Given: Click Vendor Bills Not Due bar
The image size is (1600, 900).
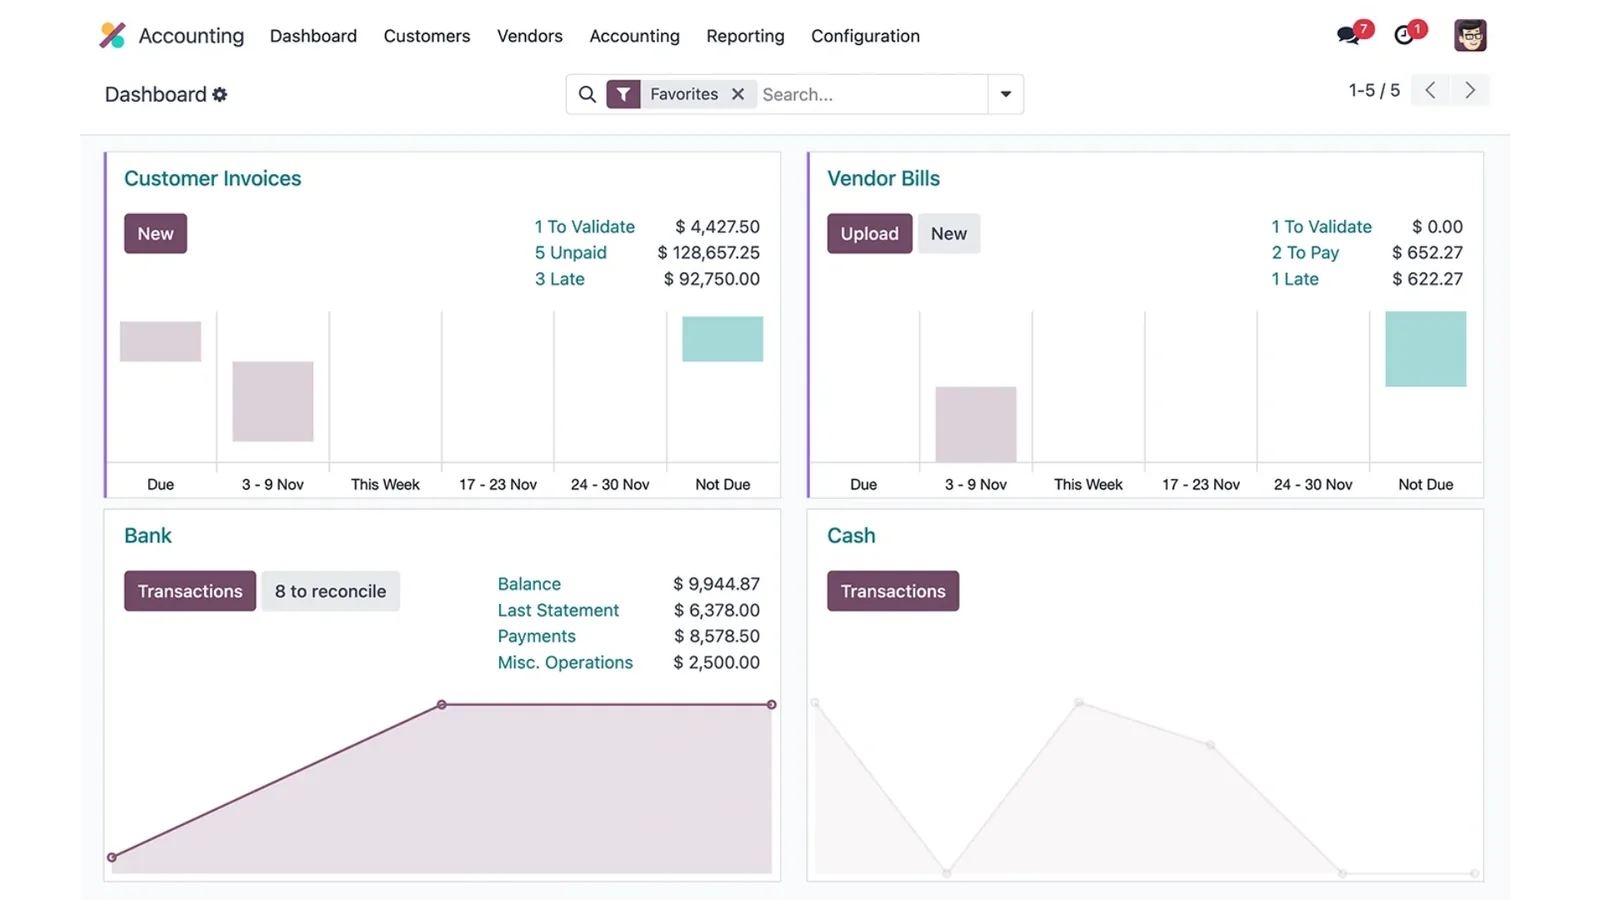Looking at the screenshot, I should click(x=1425, y=349).
